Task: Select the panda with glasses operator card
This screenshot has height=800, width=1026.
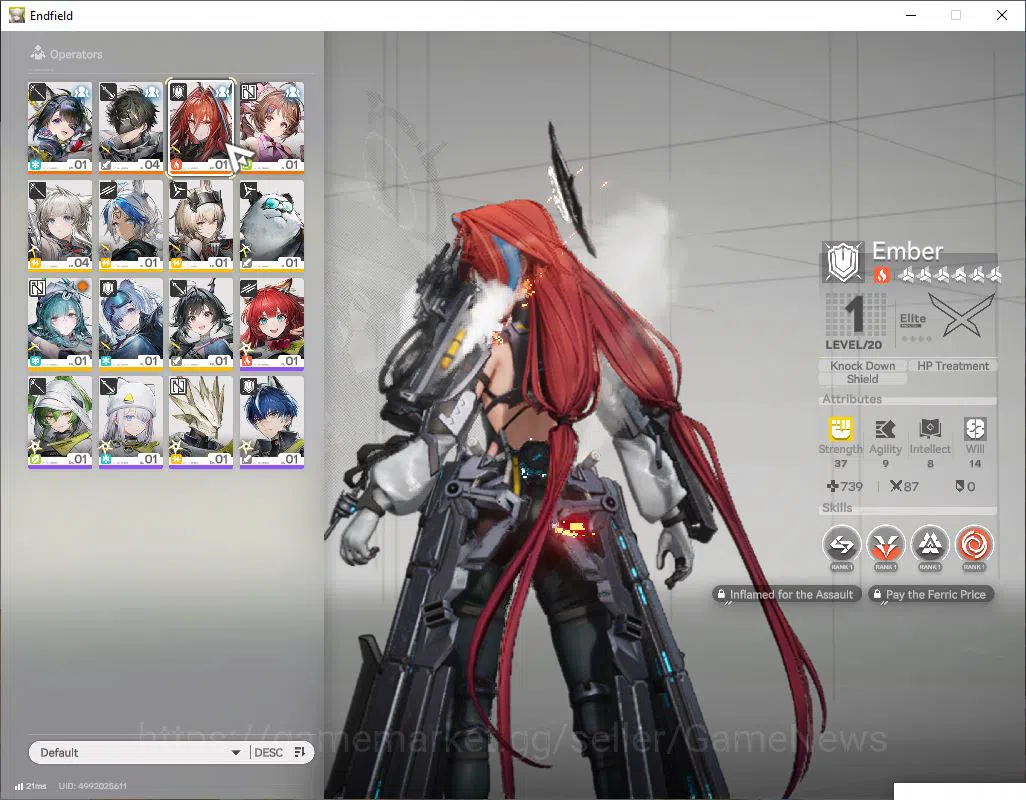Action: (x=272, y=225)
